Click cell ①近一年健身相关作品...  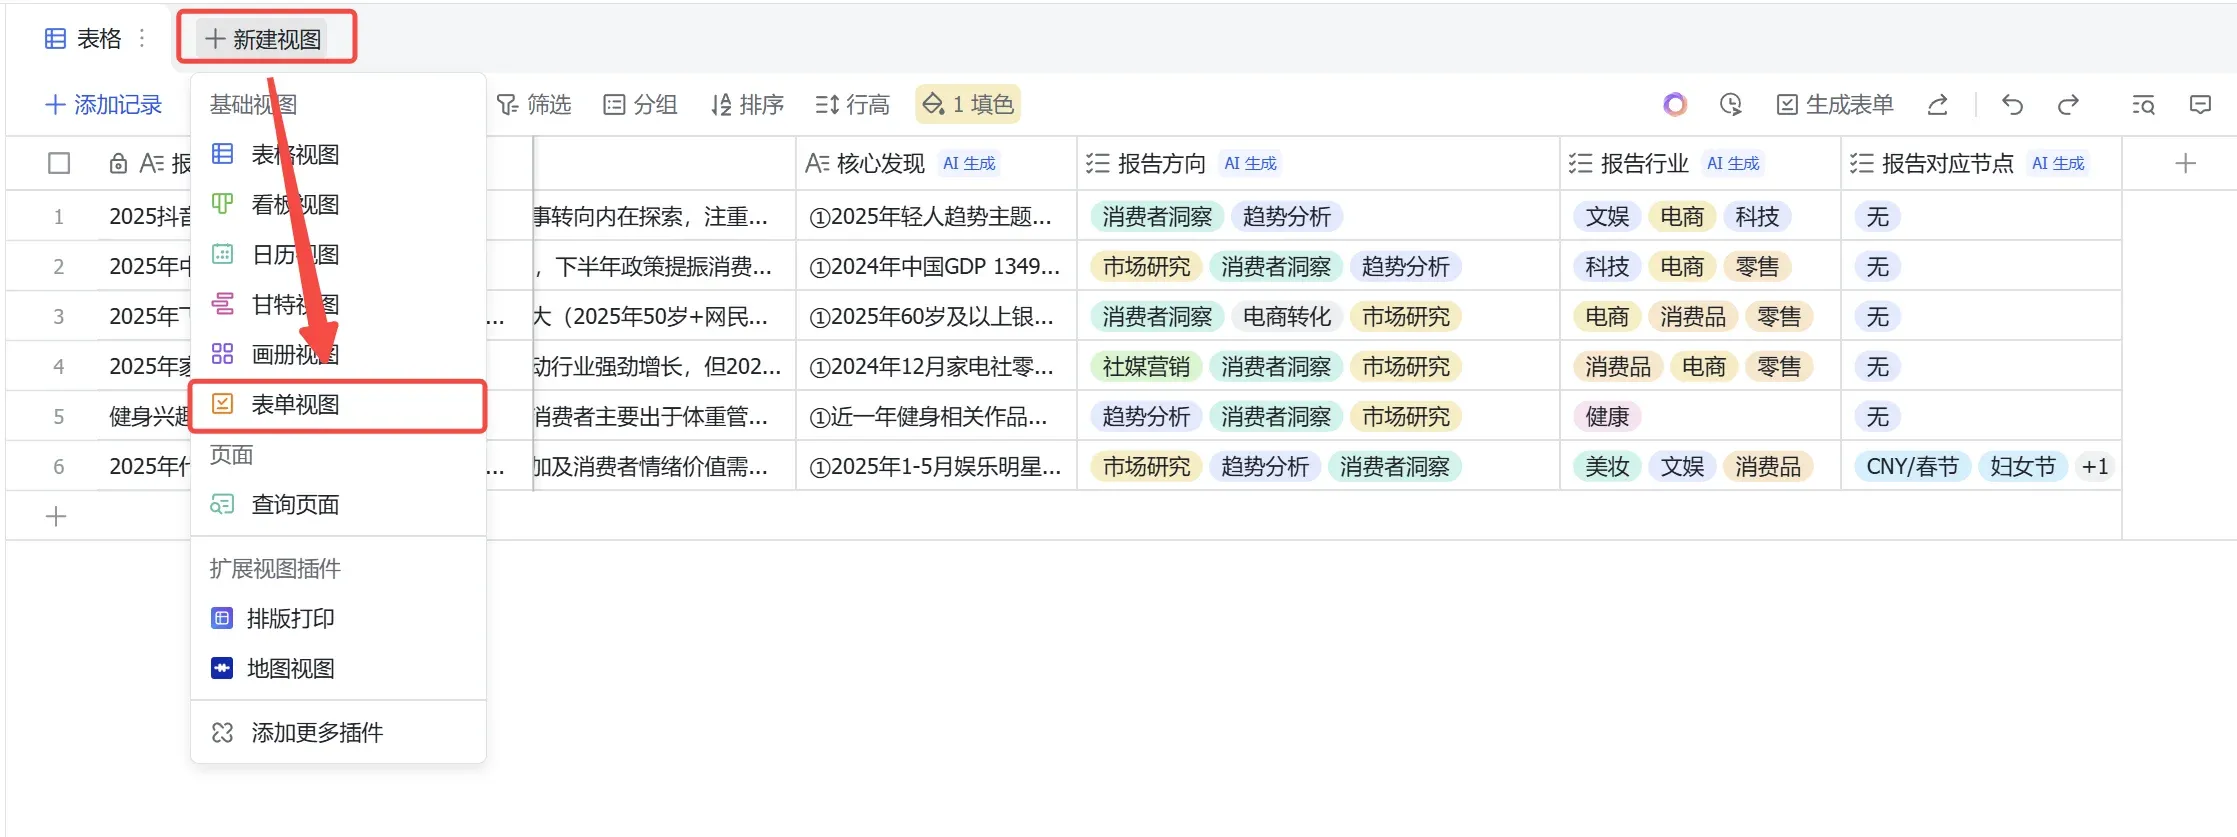point(936,416)
